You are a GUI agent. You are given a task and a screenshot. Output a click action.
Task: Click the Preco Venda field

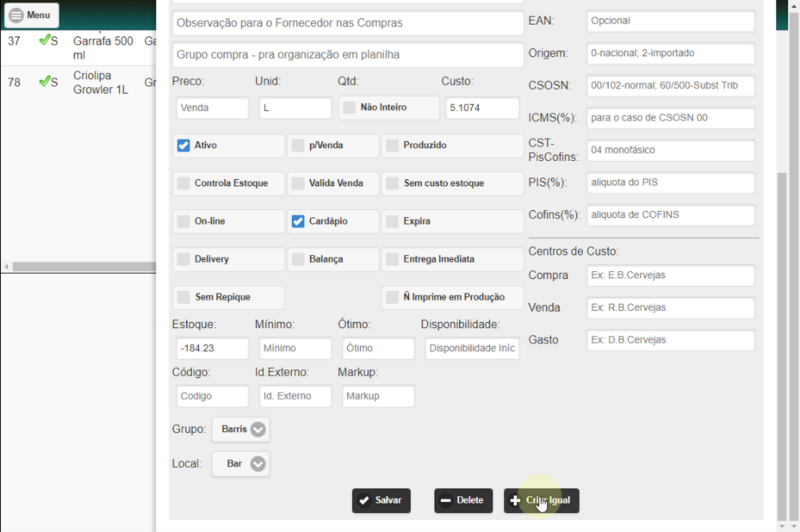point(212,108)
